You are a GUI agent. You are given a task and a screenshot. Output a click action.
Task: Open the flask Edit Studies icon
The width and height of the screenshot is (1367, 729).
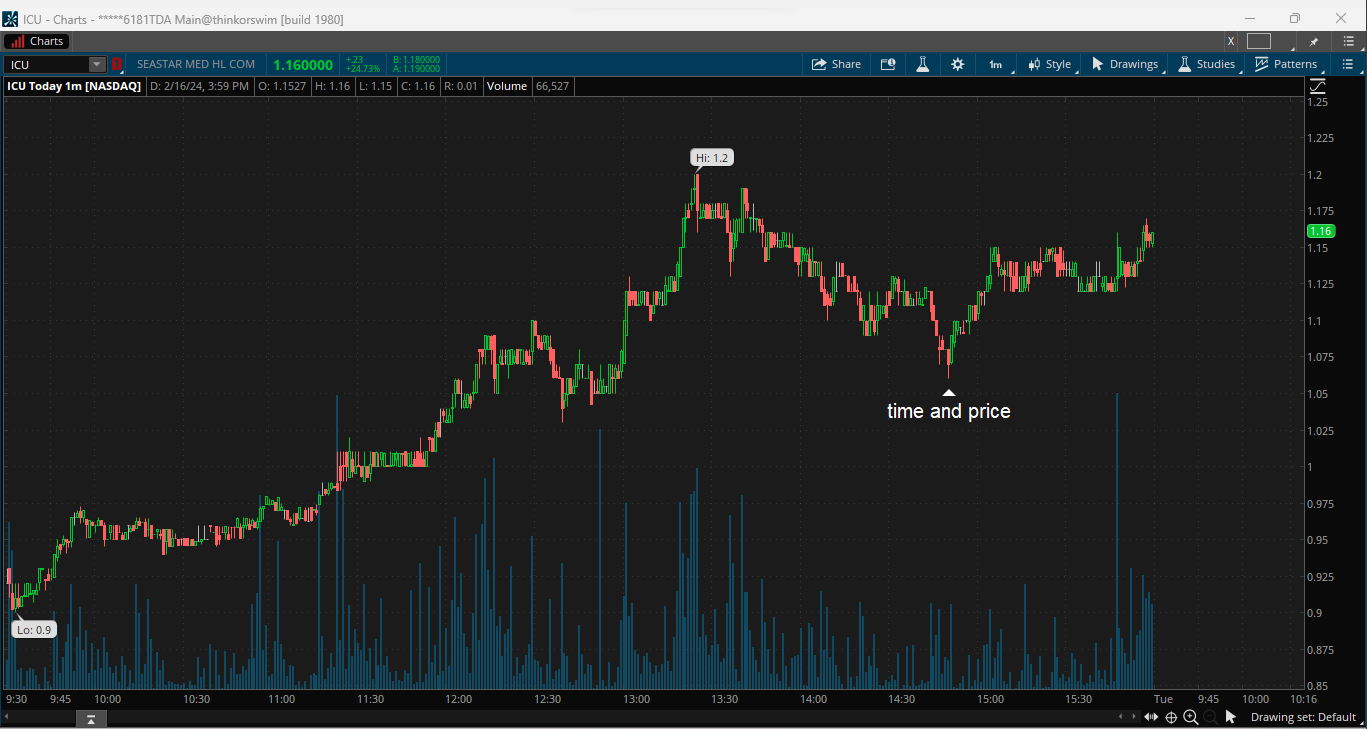922,64
